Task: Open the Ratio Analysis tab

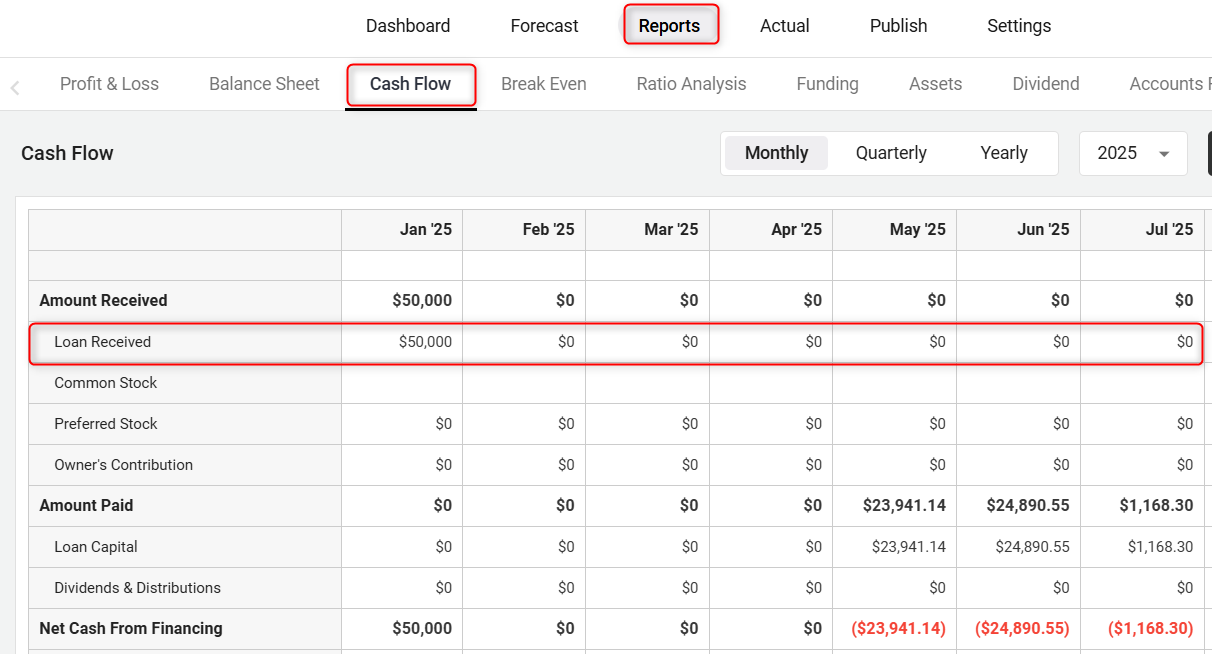Action: click(691, 84)
